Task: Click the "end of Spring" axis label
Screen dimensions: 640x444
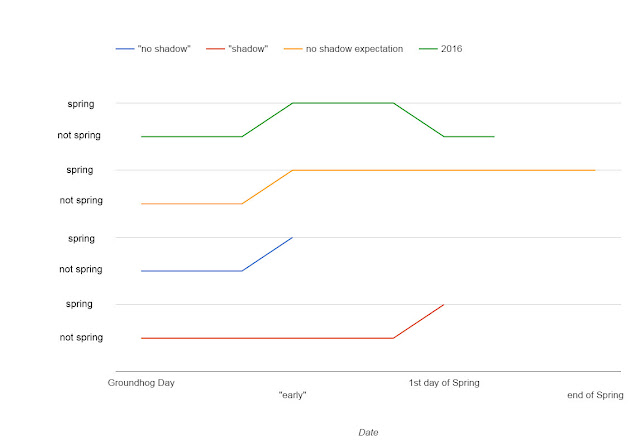Action: point(595,396)
